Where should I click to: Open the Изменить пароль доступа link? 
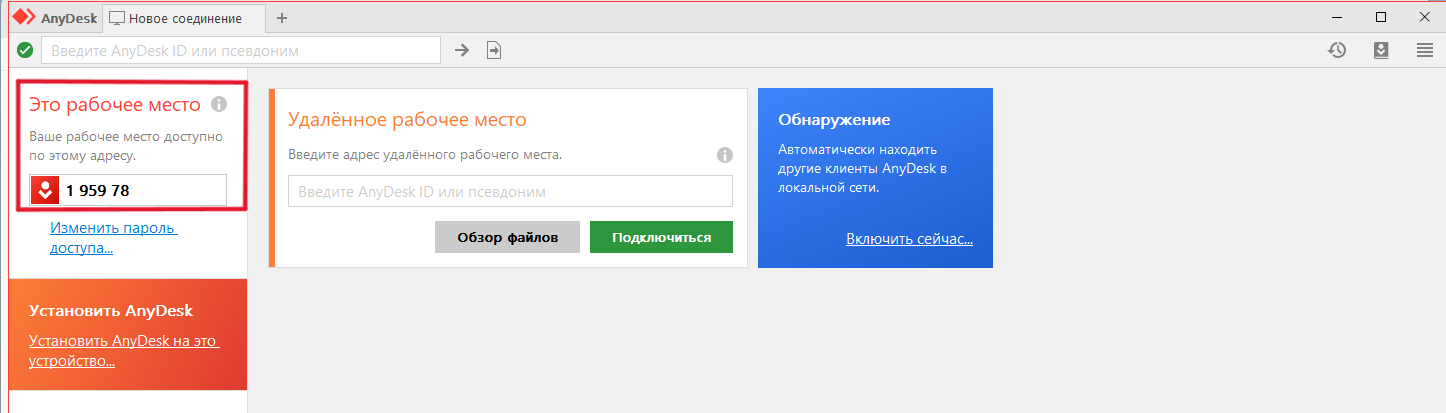113,238
